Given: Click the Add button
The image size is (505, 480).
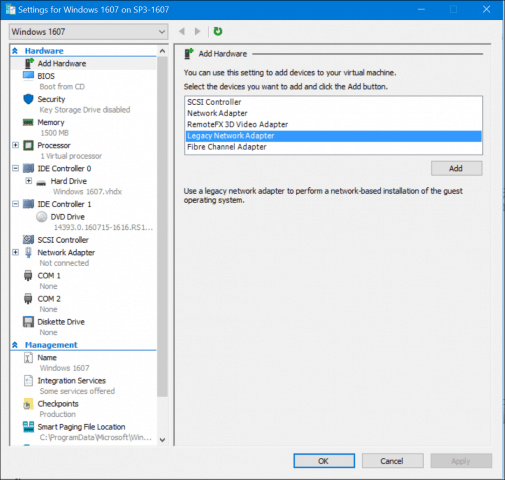Looking at the screenshot, I should coord(456,168).
